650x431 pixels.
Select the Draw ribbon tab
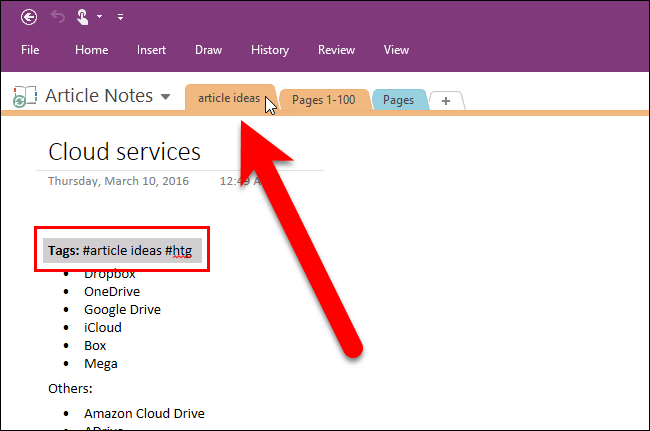[208, 50]
